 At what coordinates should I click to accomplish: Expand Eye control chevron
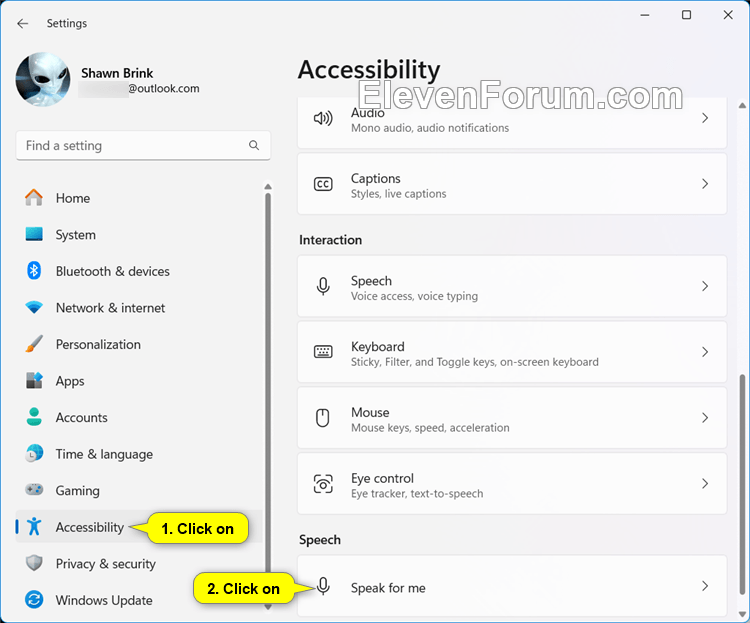point(705,484)
